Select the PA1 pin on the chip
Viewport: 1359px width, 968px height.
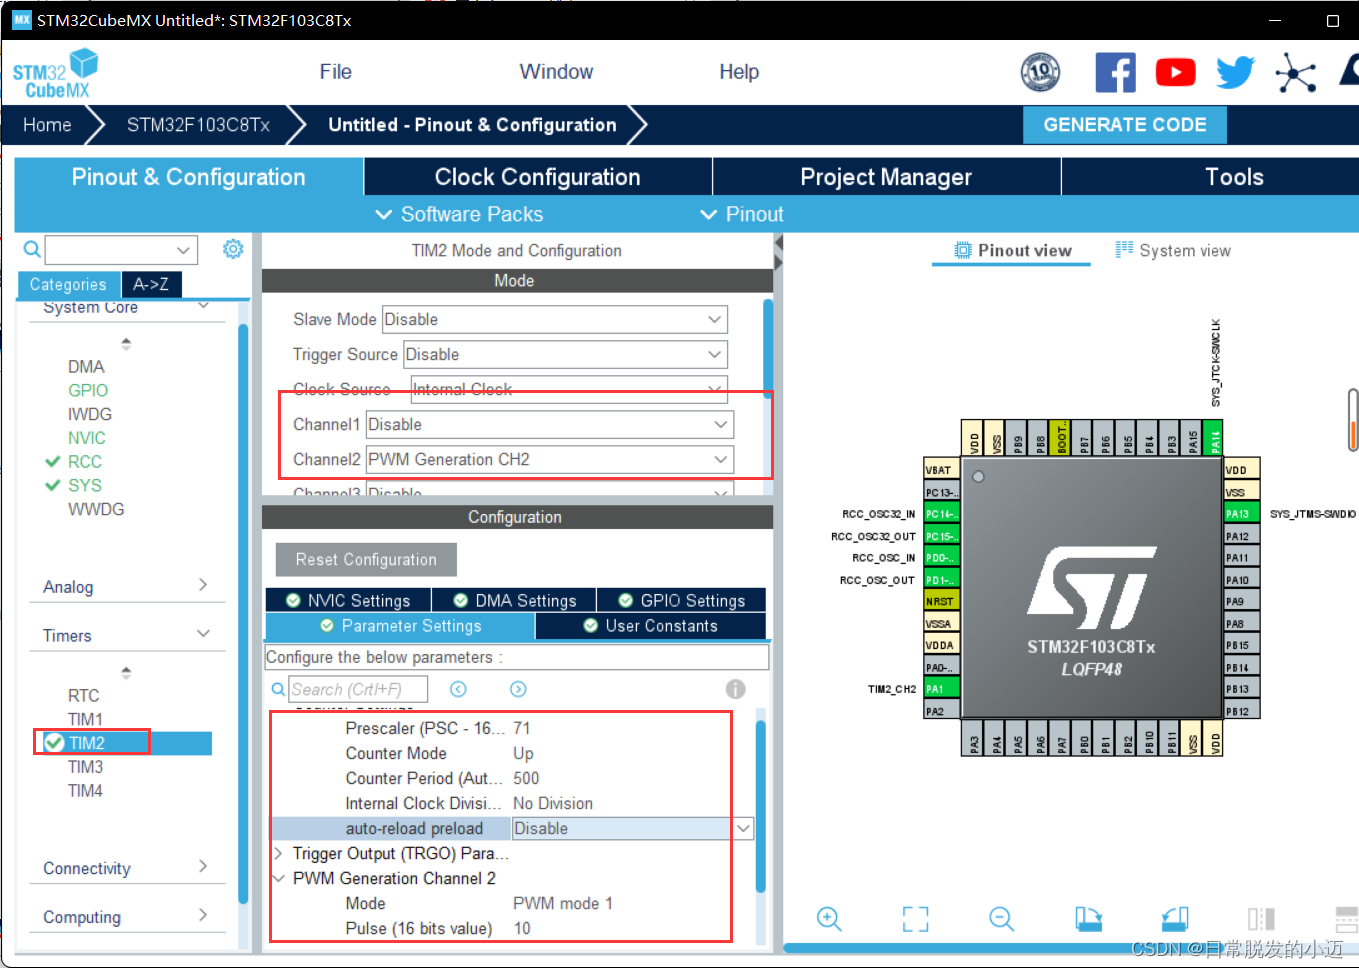(x=941, y=689)
